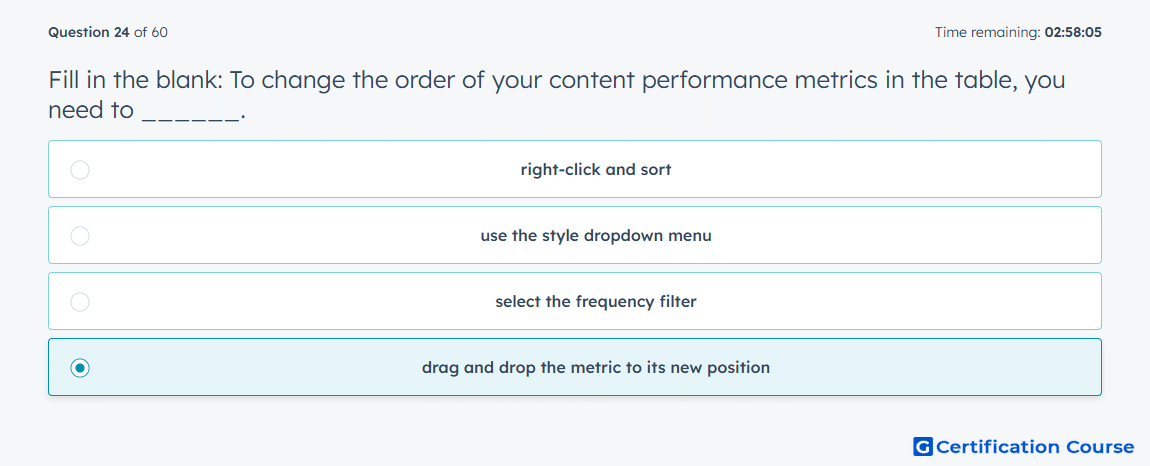This screenshot has width=1150, height=466.
Task: Click the selected "drag and drop" radio button
Action: (x=80, y=368)
